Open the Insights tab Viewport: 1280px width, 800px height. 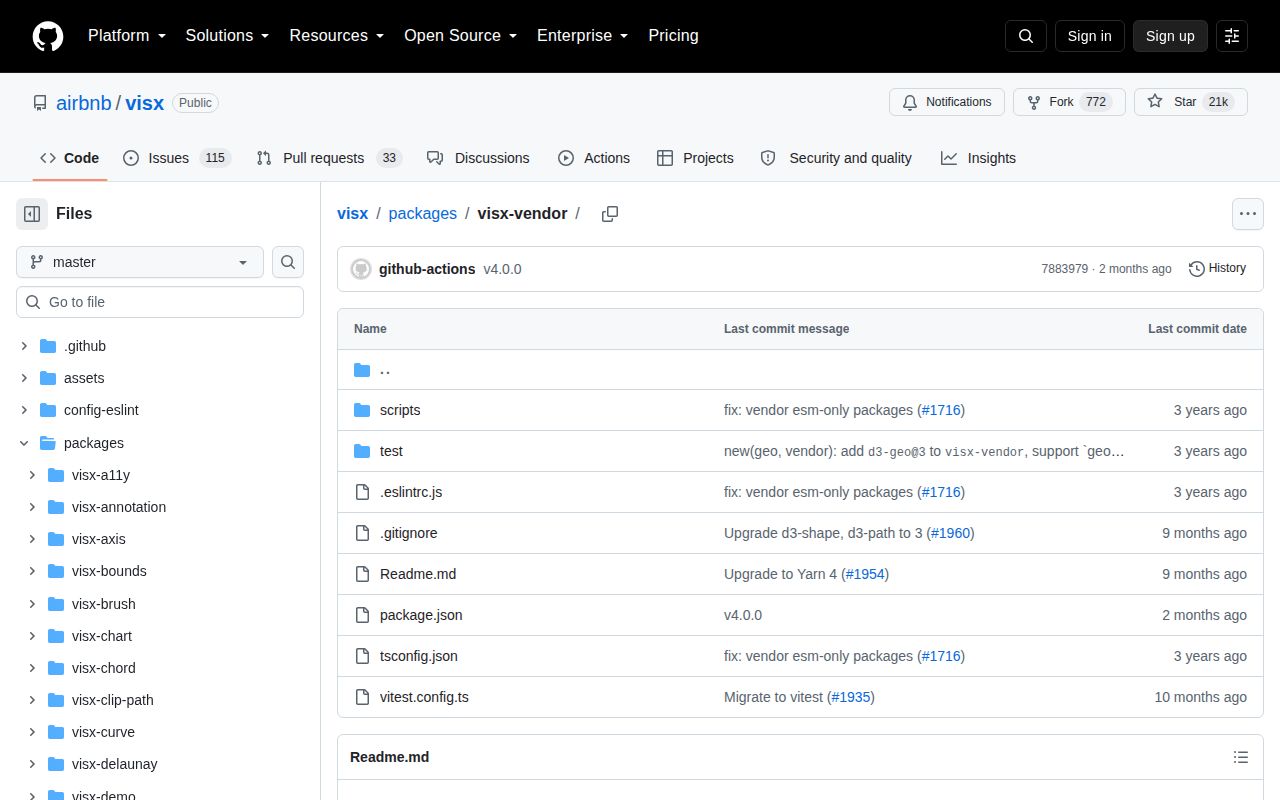pyautogui.click(x=978, y=158)
